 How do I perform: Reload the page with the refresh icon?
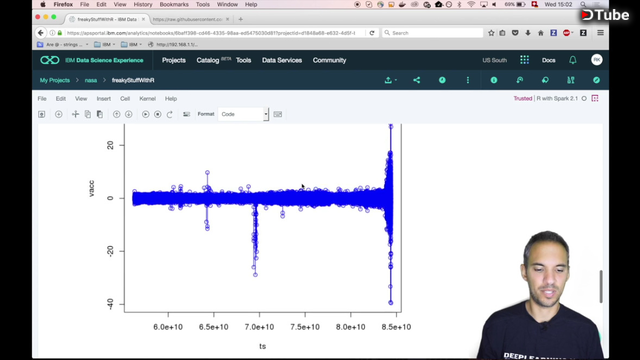[372, 33]
